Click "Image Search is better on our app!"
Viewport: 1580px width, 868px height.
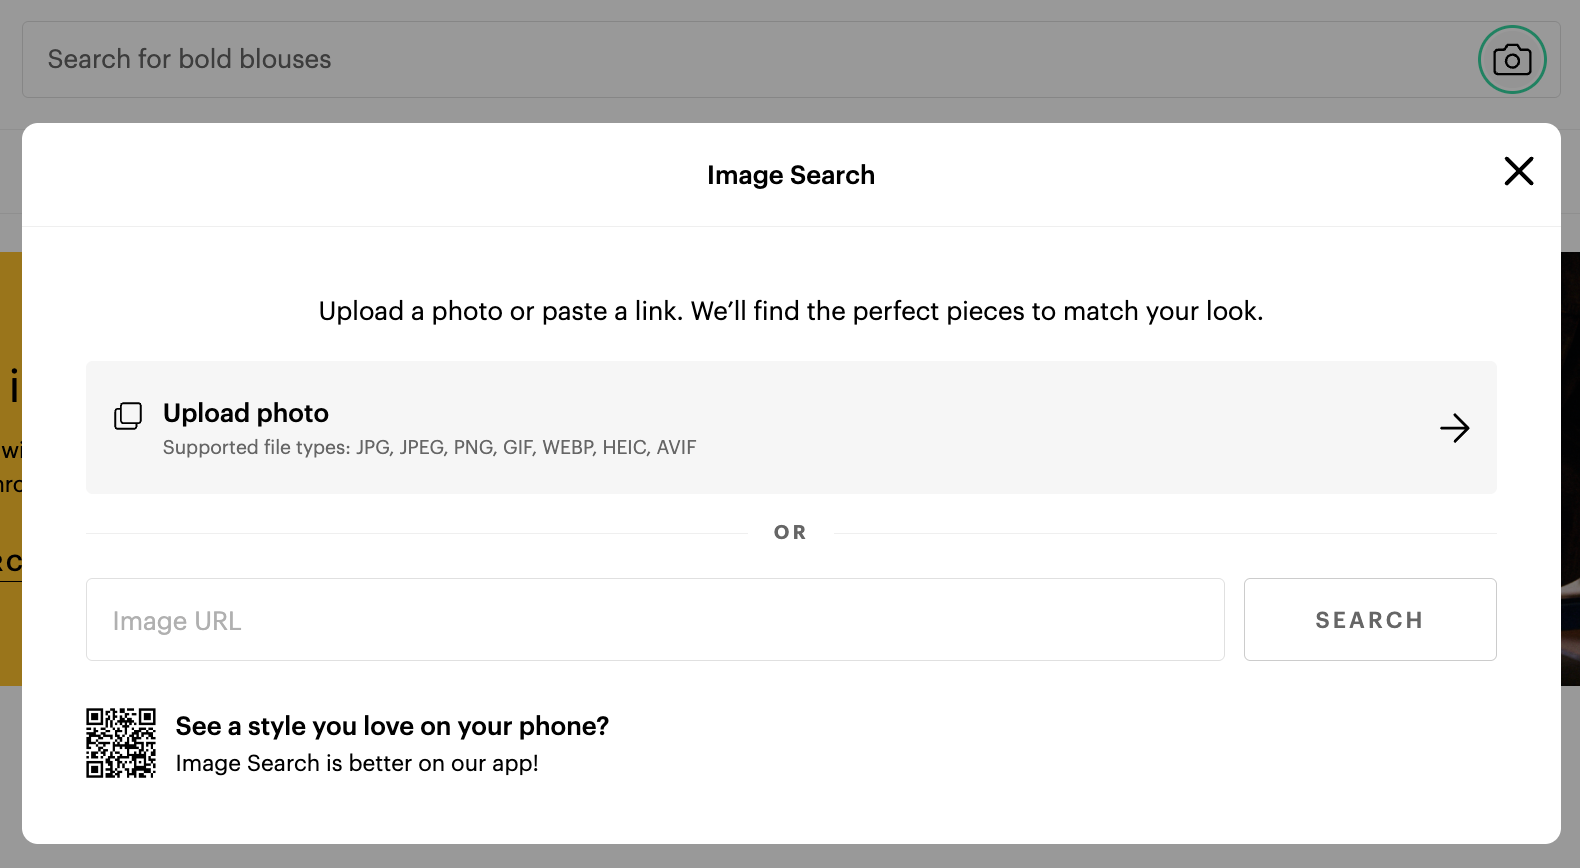(357, 764)
